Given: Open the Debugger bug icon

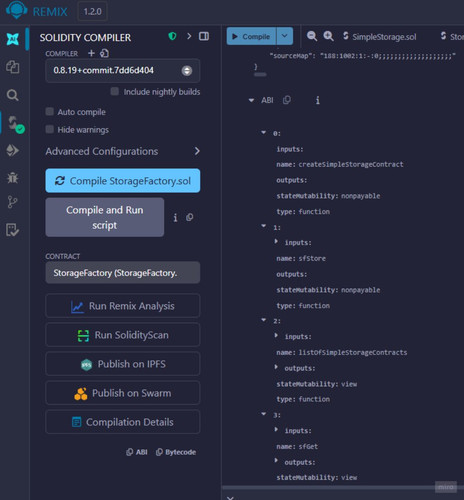Looking at the screenshot, I should tap(13, 178).
